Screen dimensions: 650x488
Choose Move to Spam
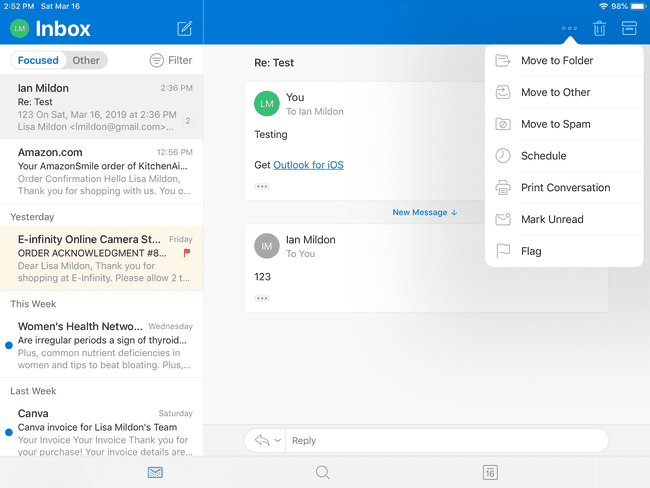coord(564,124)
